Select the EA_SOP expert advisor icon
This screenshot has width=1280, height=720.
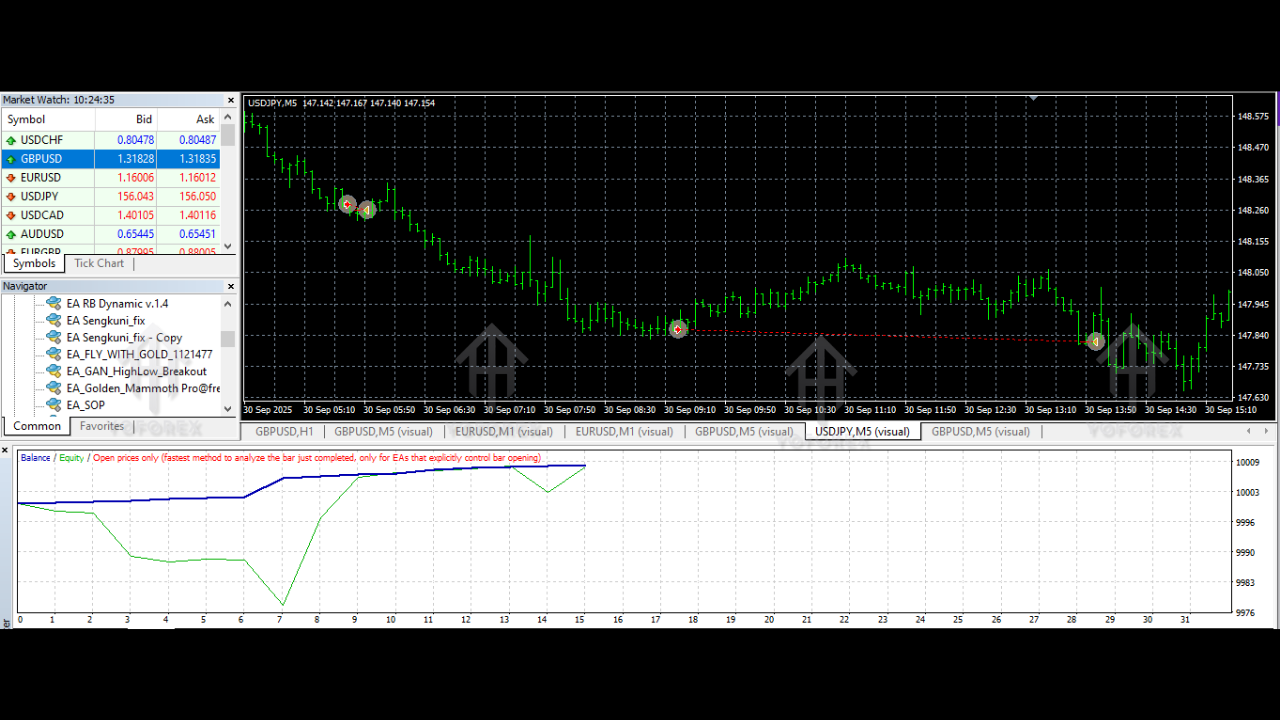pos(53,405)
